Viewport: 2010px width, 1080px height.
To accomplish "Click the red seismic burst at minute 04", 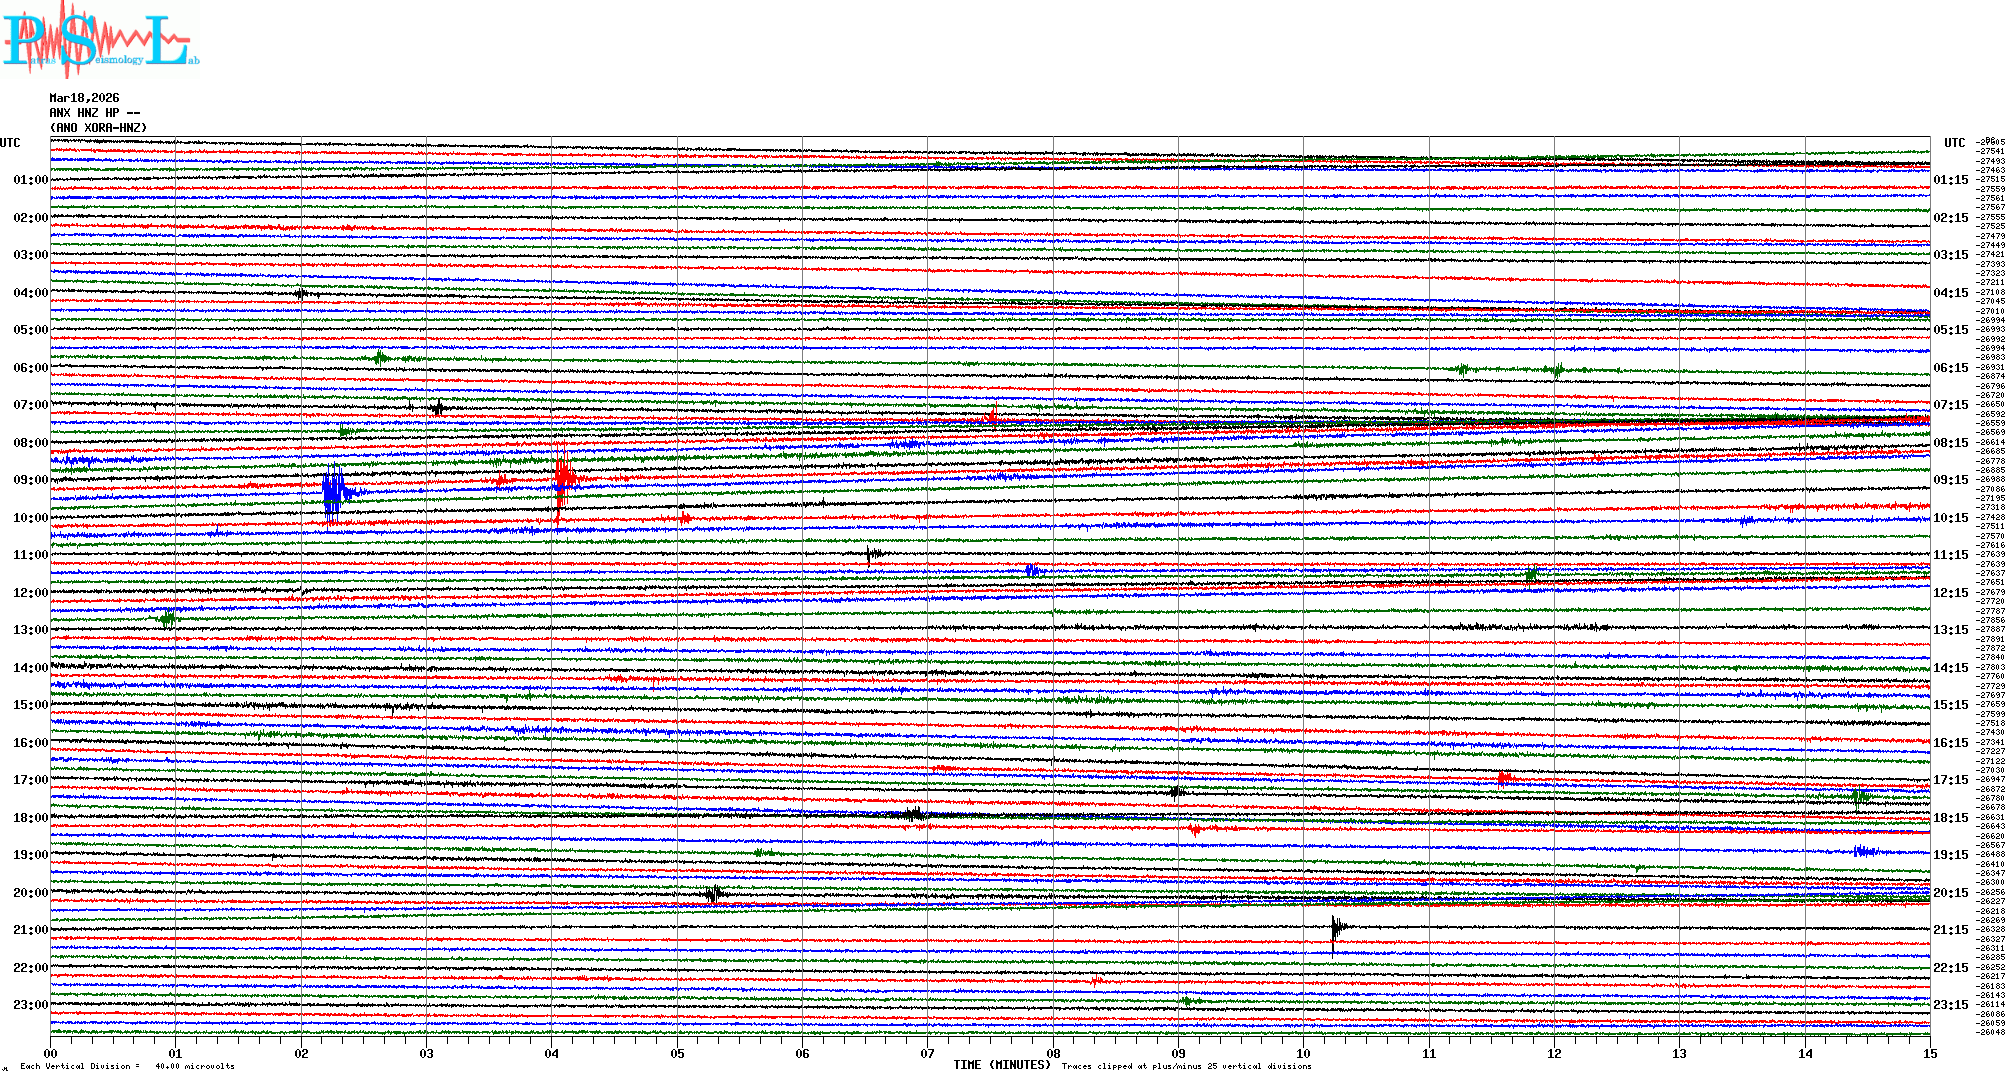I will click(x=564, y=475).
